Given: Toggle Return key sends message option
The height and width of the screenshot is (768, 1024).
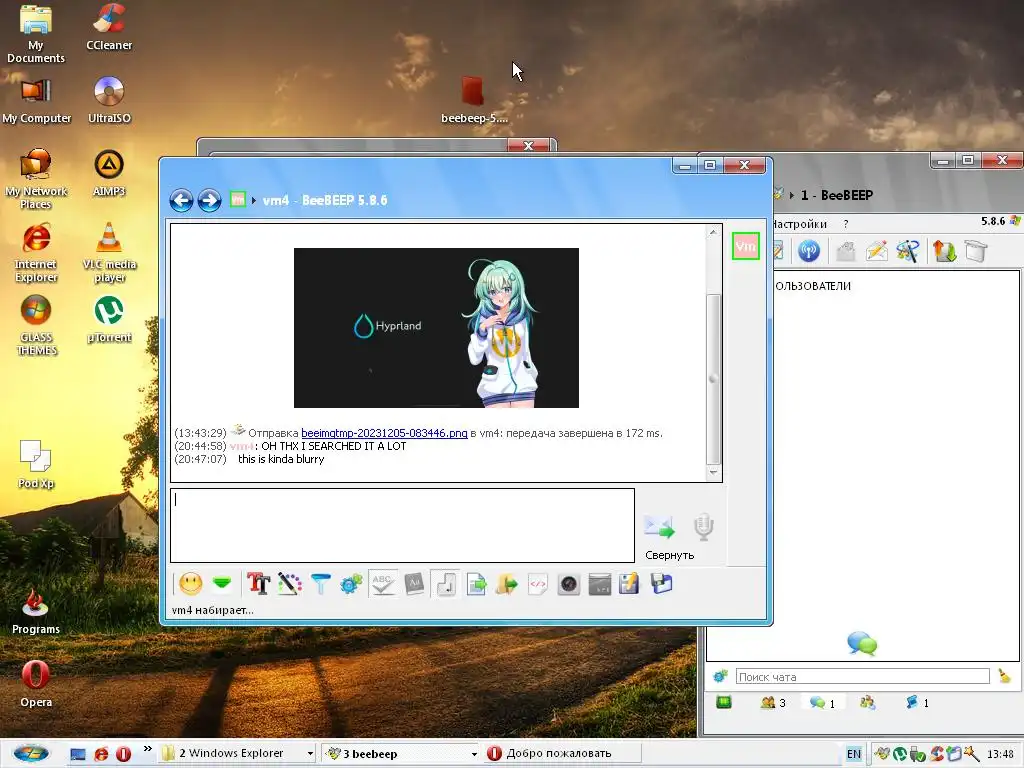Looking at the screenshot, I should click(x=446, y=583).
